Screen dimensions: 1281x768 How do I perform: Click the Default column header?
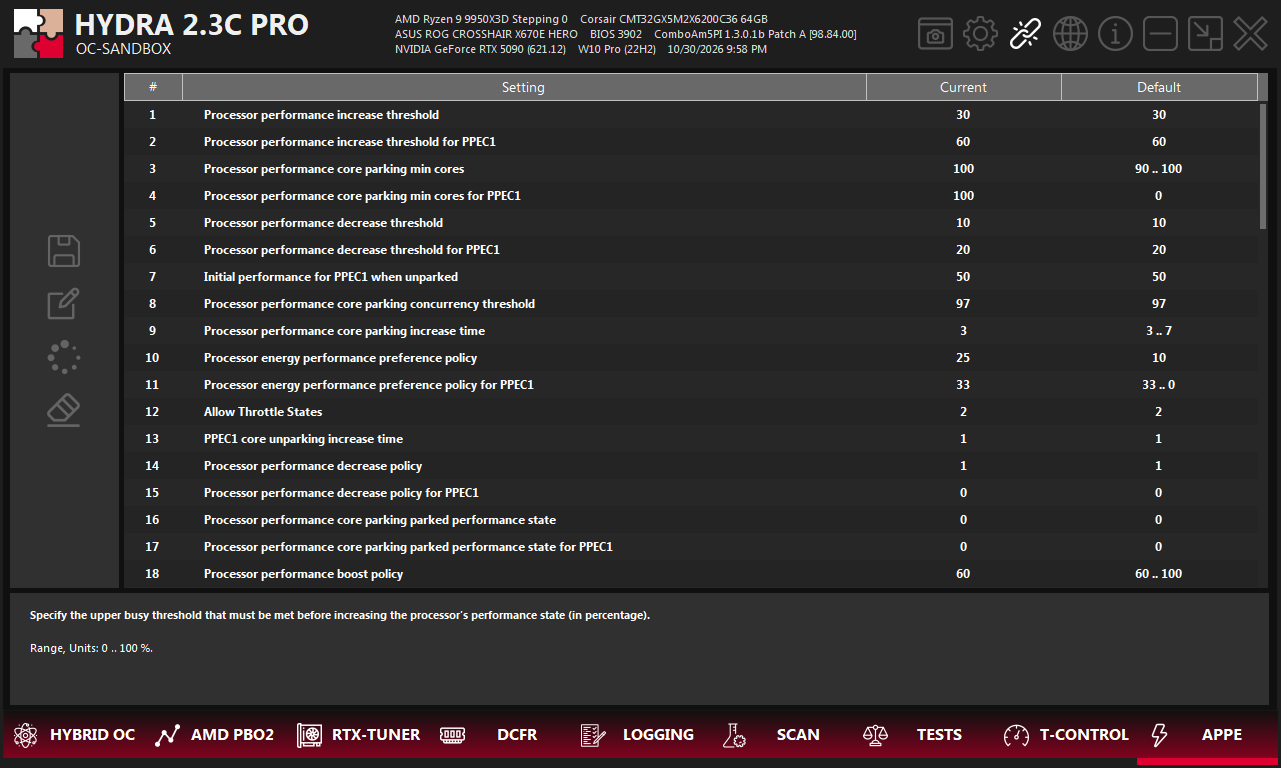coord(1159,87)
